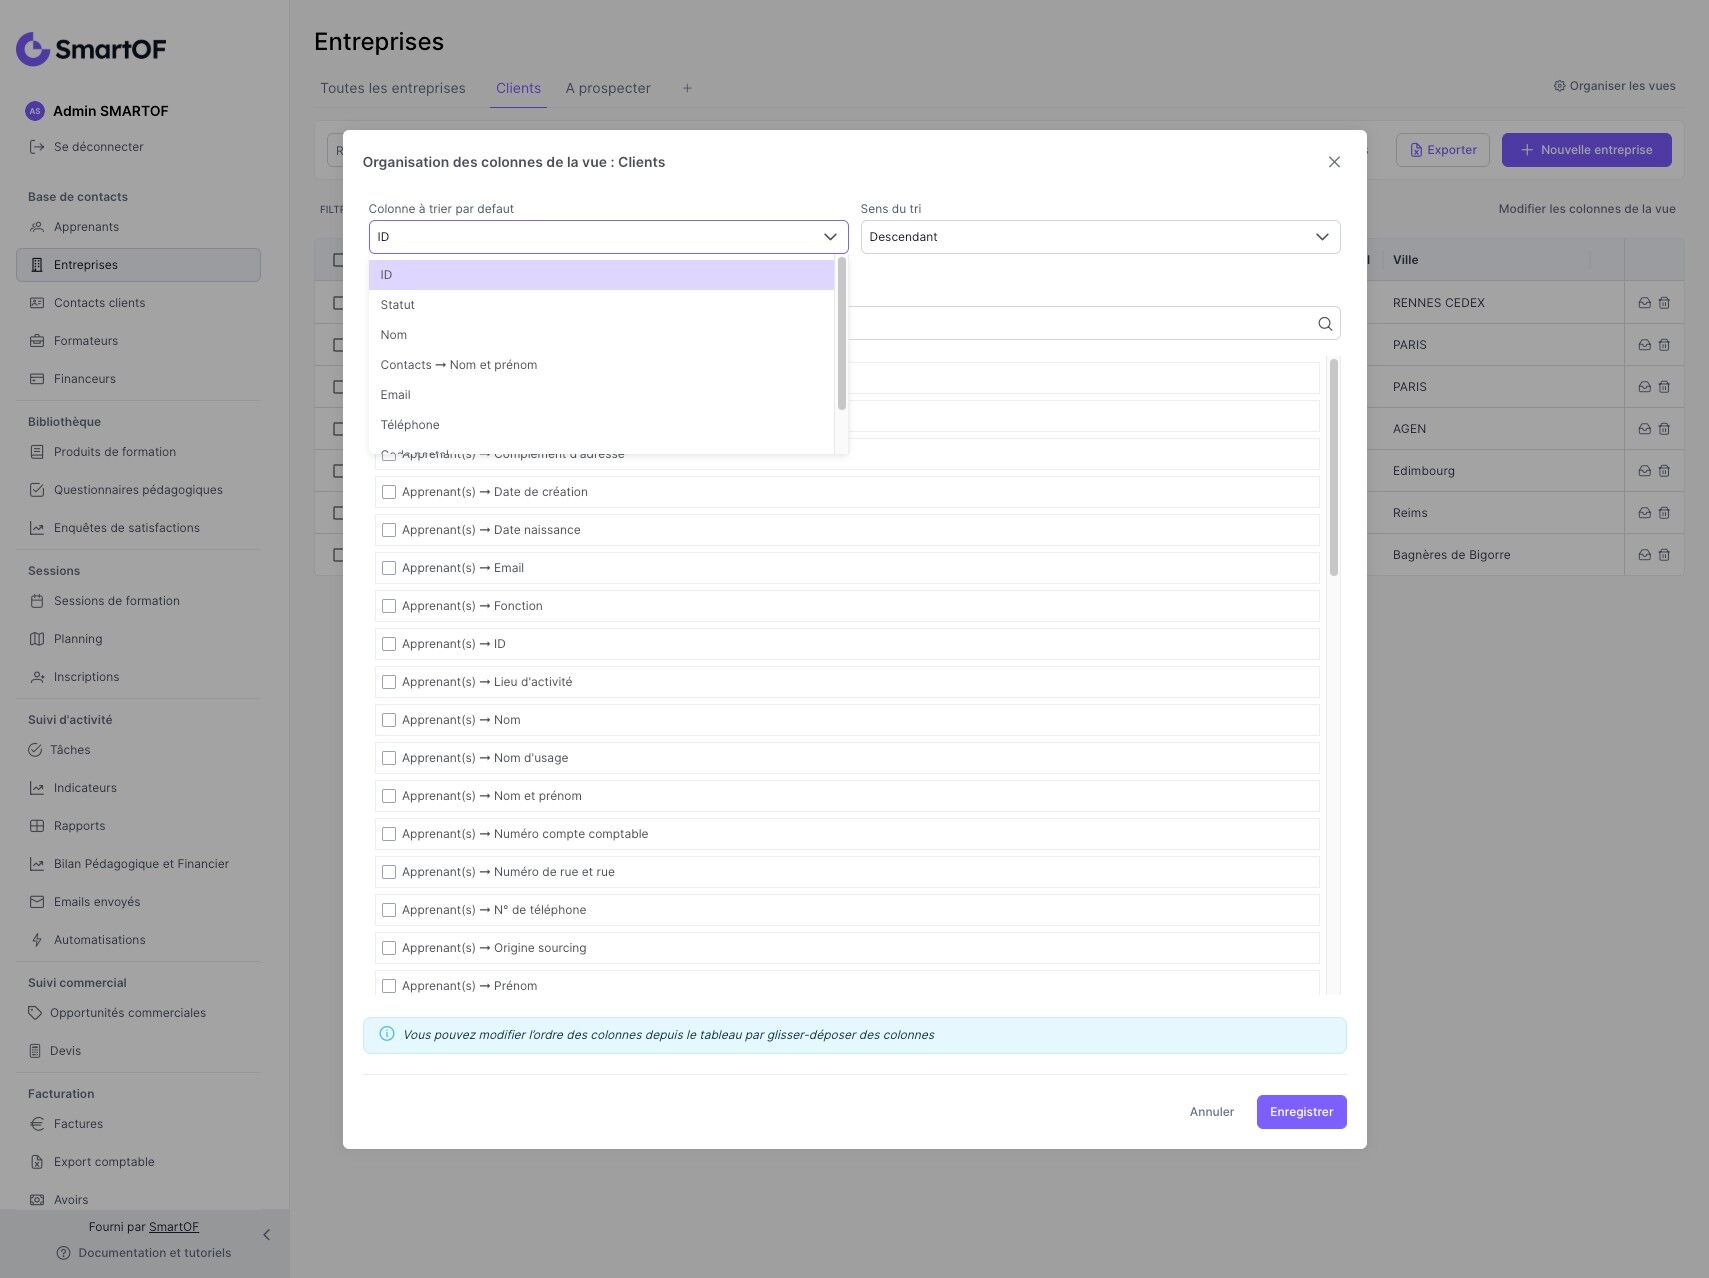Screen dimensions: 1709x1278
Task: Collapse the sidebar with the chevron arrow
Action: pos(266,1235)
